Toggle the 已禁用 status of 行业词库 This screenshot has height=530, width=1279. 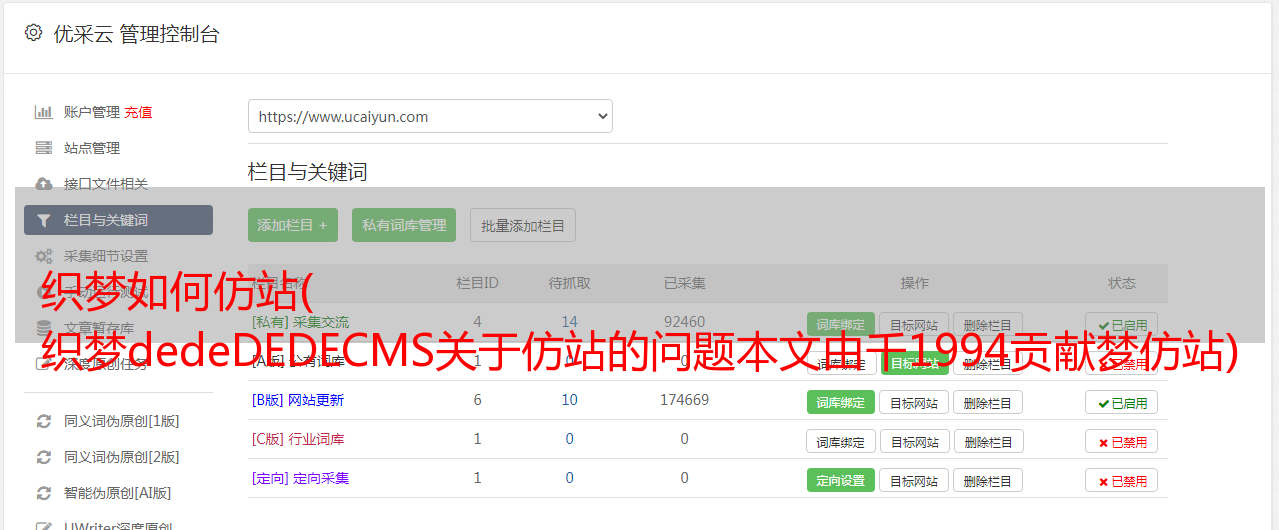(x=1121, y=441)
